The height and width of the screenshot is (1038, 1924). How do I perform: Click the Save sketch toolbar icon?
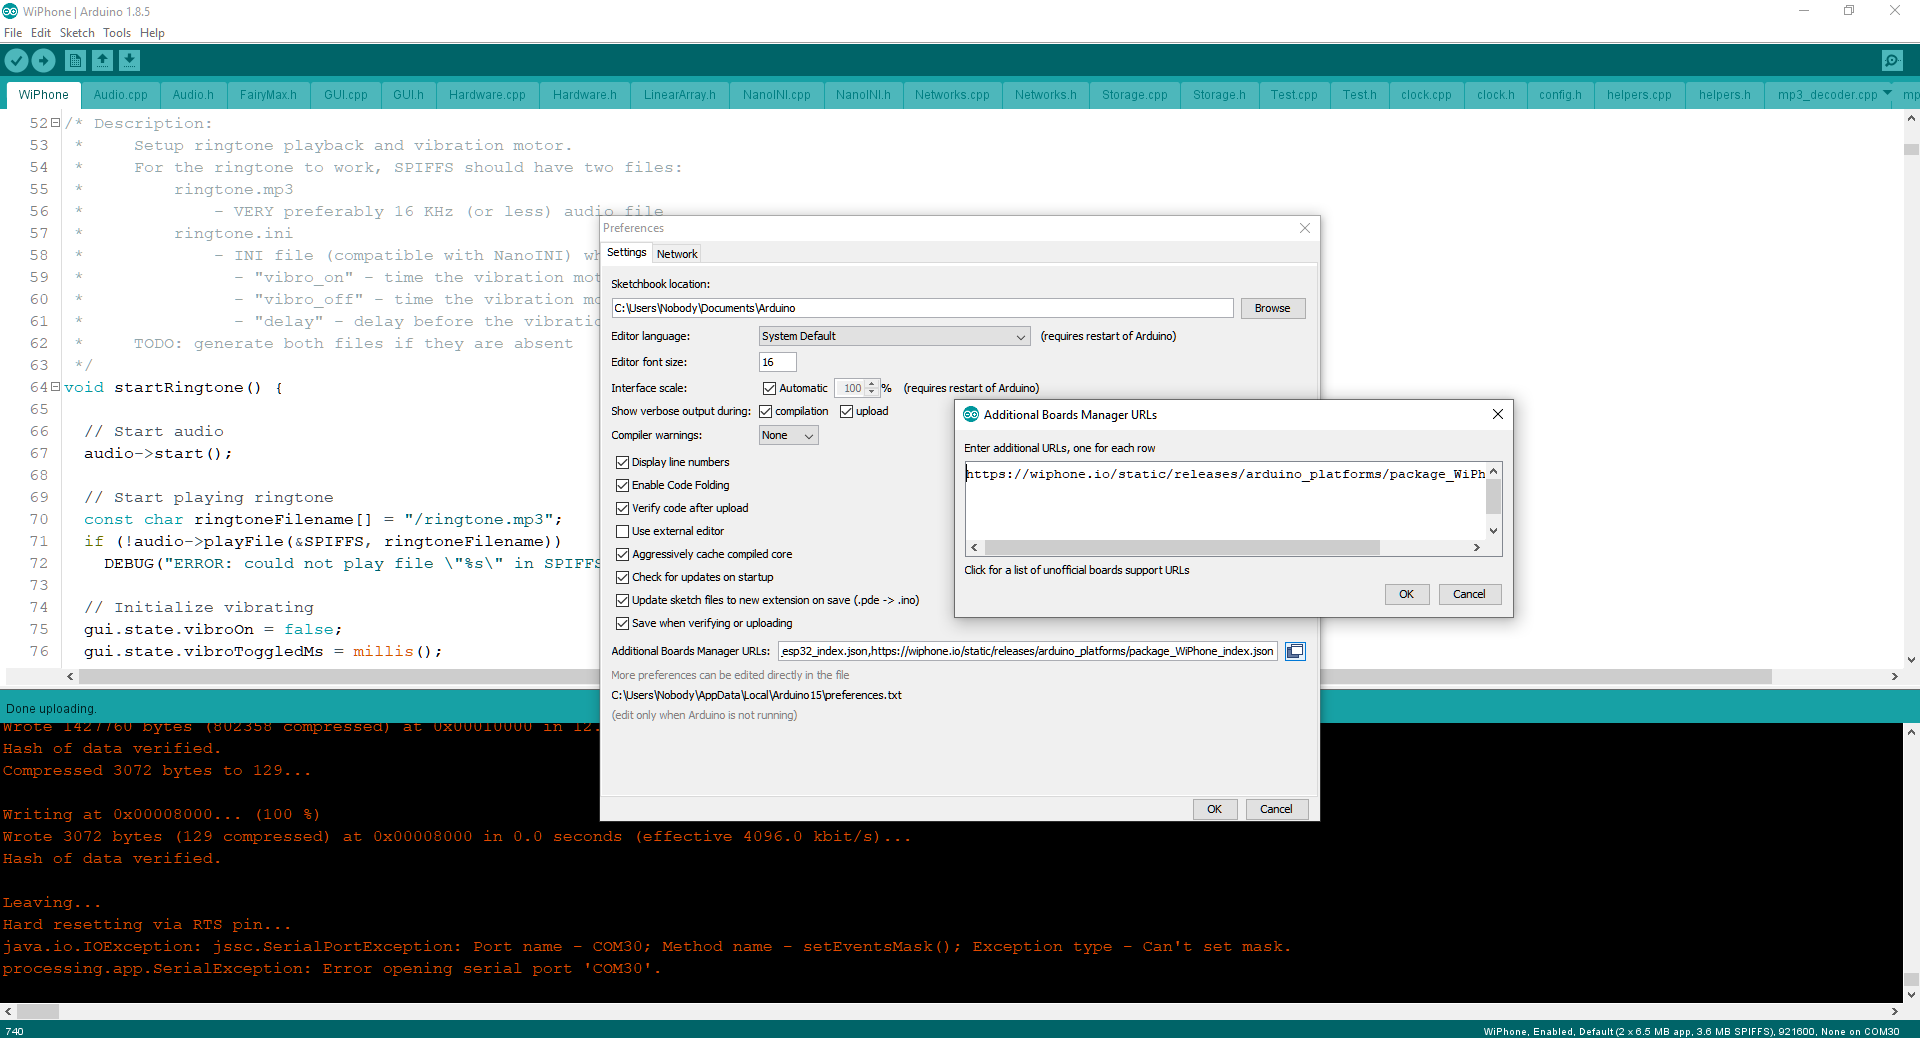click(x=129, y=61)
